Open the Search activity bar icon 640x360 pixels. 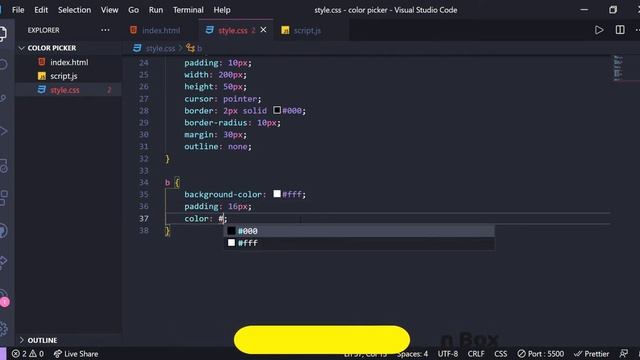tap(3, 64)
